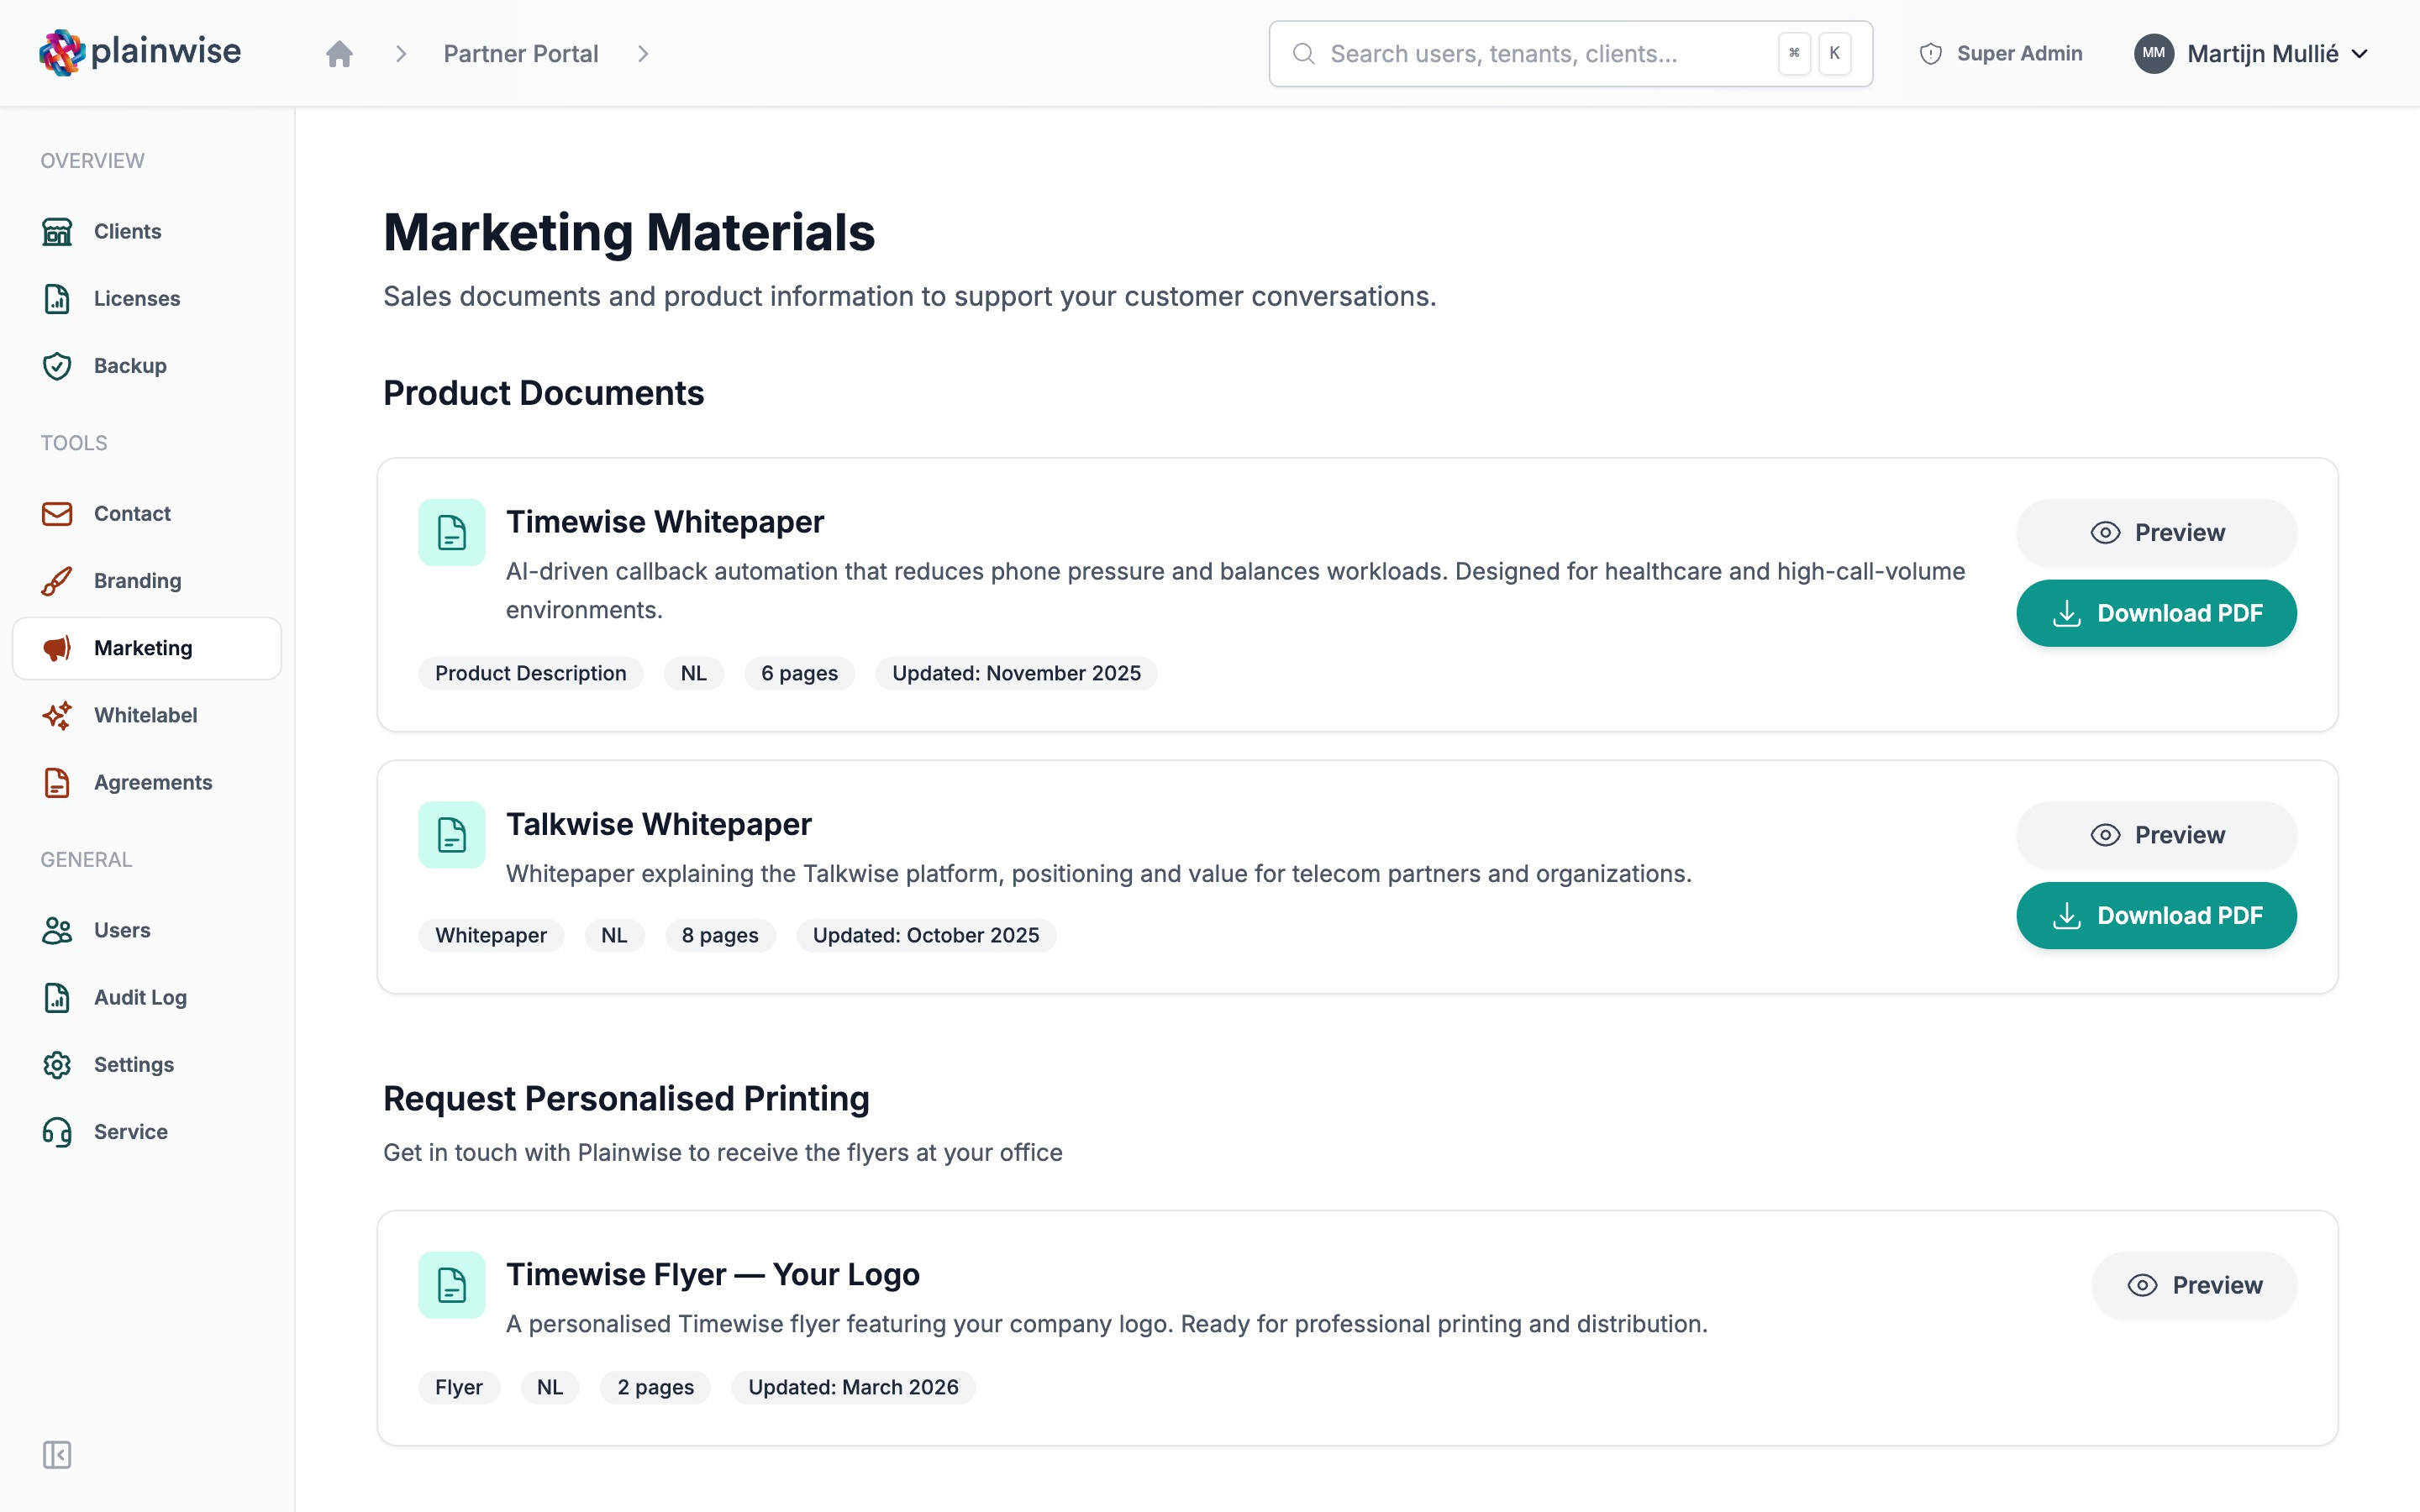Click chevron after Partner Portal breadcrumb
This screenshot has width=2420, height=1512.
pos(643,53)
